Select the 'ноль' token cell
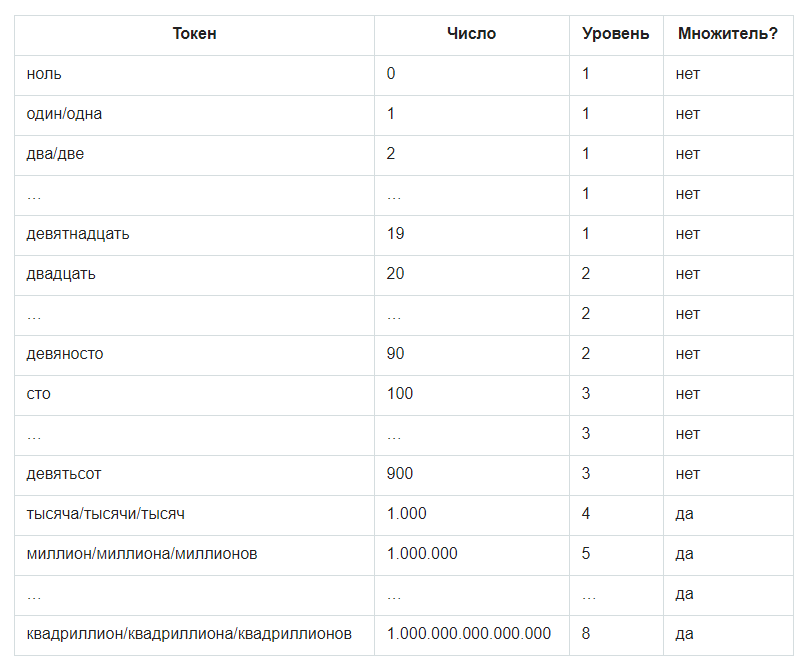Viewport: 807px width, 665px height. [45, 74]
